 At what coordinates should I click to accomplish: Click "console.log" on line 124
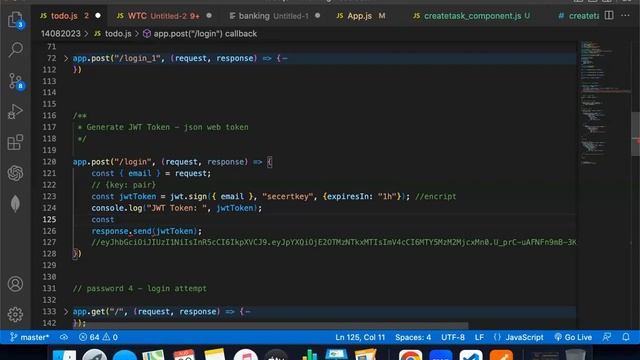(x=116, y=208)
